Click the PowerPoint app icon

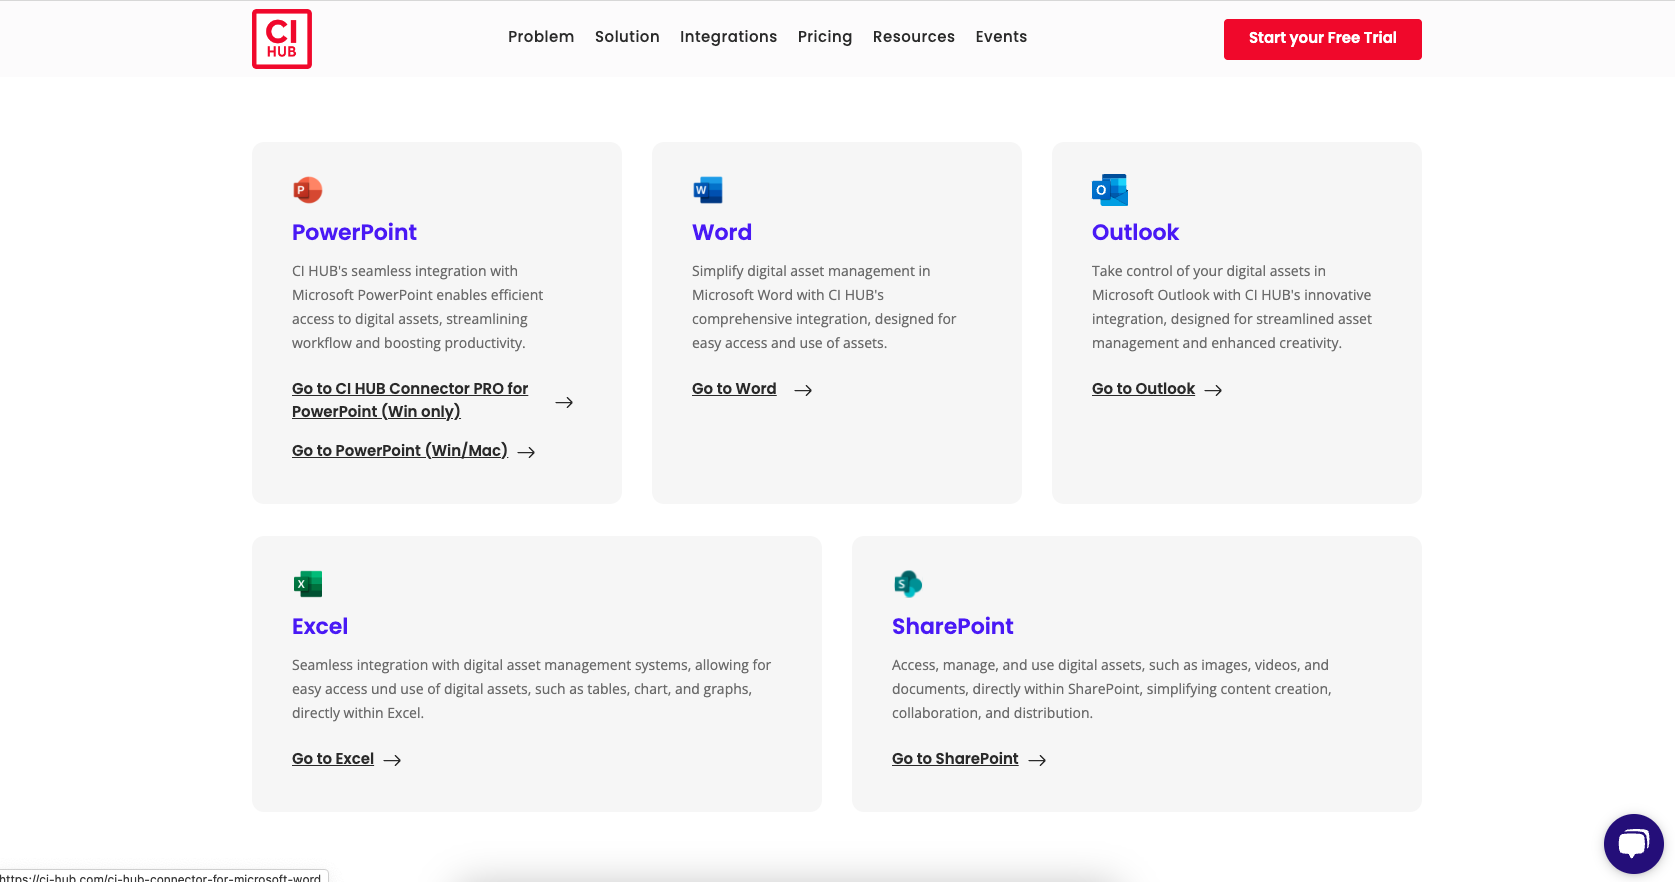point(307,190)
